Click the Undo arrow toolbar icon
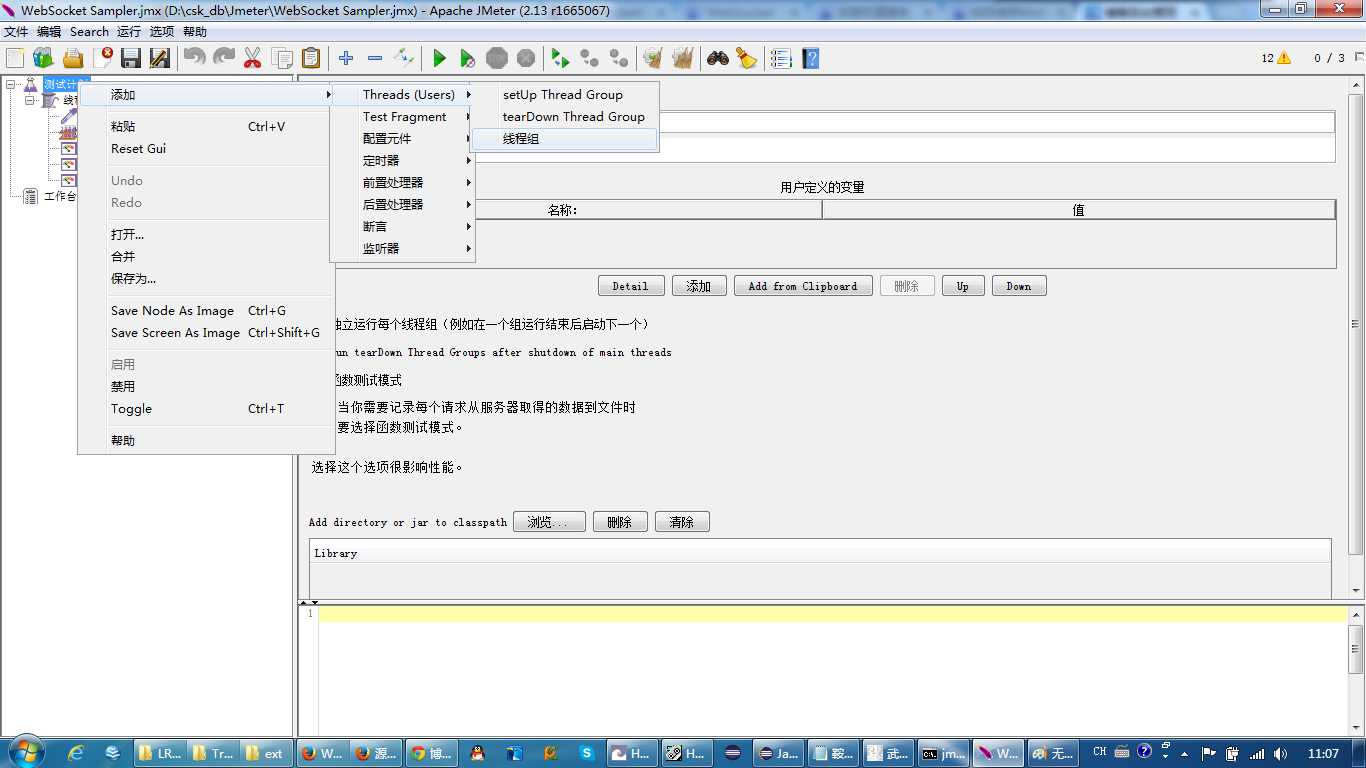1366x768 pixels. [x=195, y=58]
